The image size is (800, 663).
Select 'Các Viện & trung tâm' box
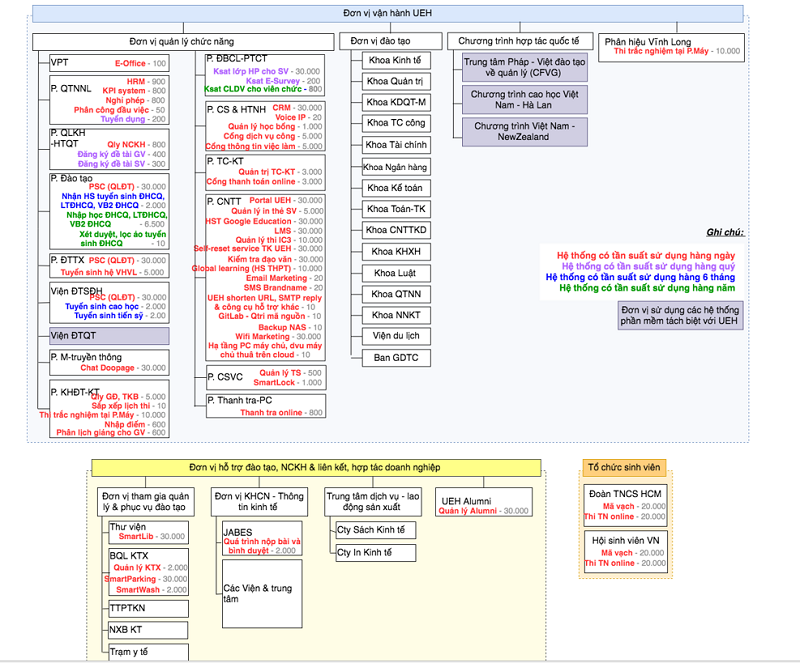(262, 594)
